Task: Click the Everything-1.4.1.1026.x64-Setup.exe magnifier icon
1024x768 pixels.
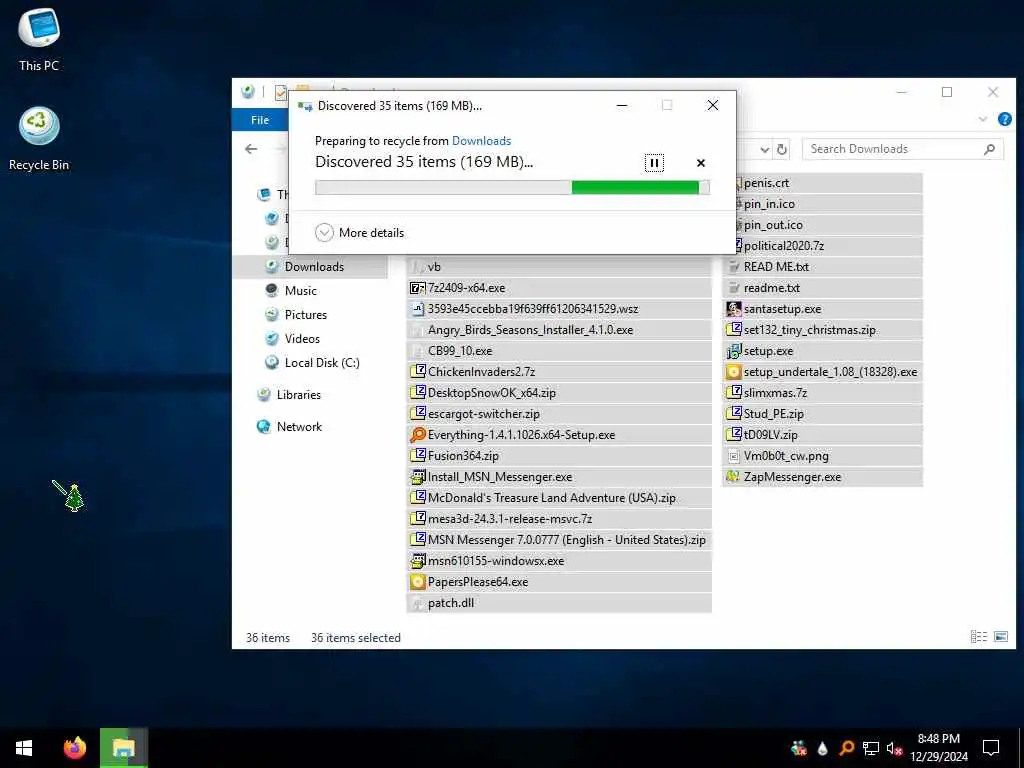Action: click(x=417, y=434)
